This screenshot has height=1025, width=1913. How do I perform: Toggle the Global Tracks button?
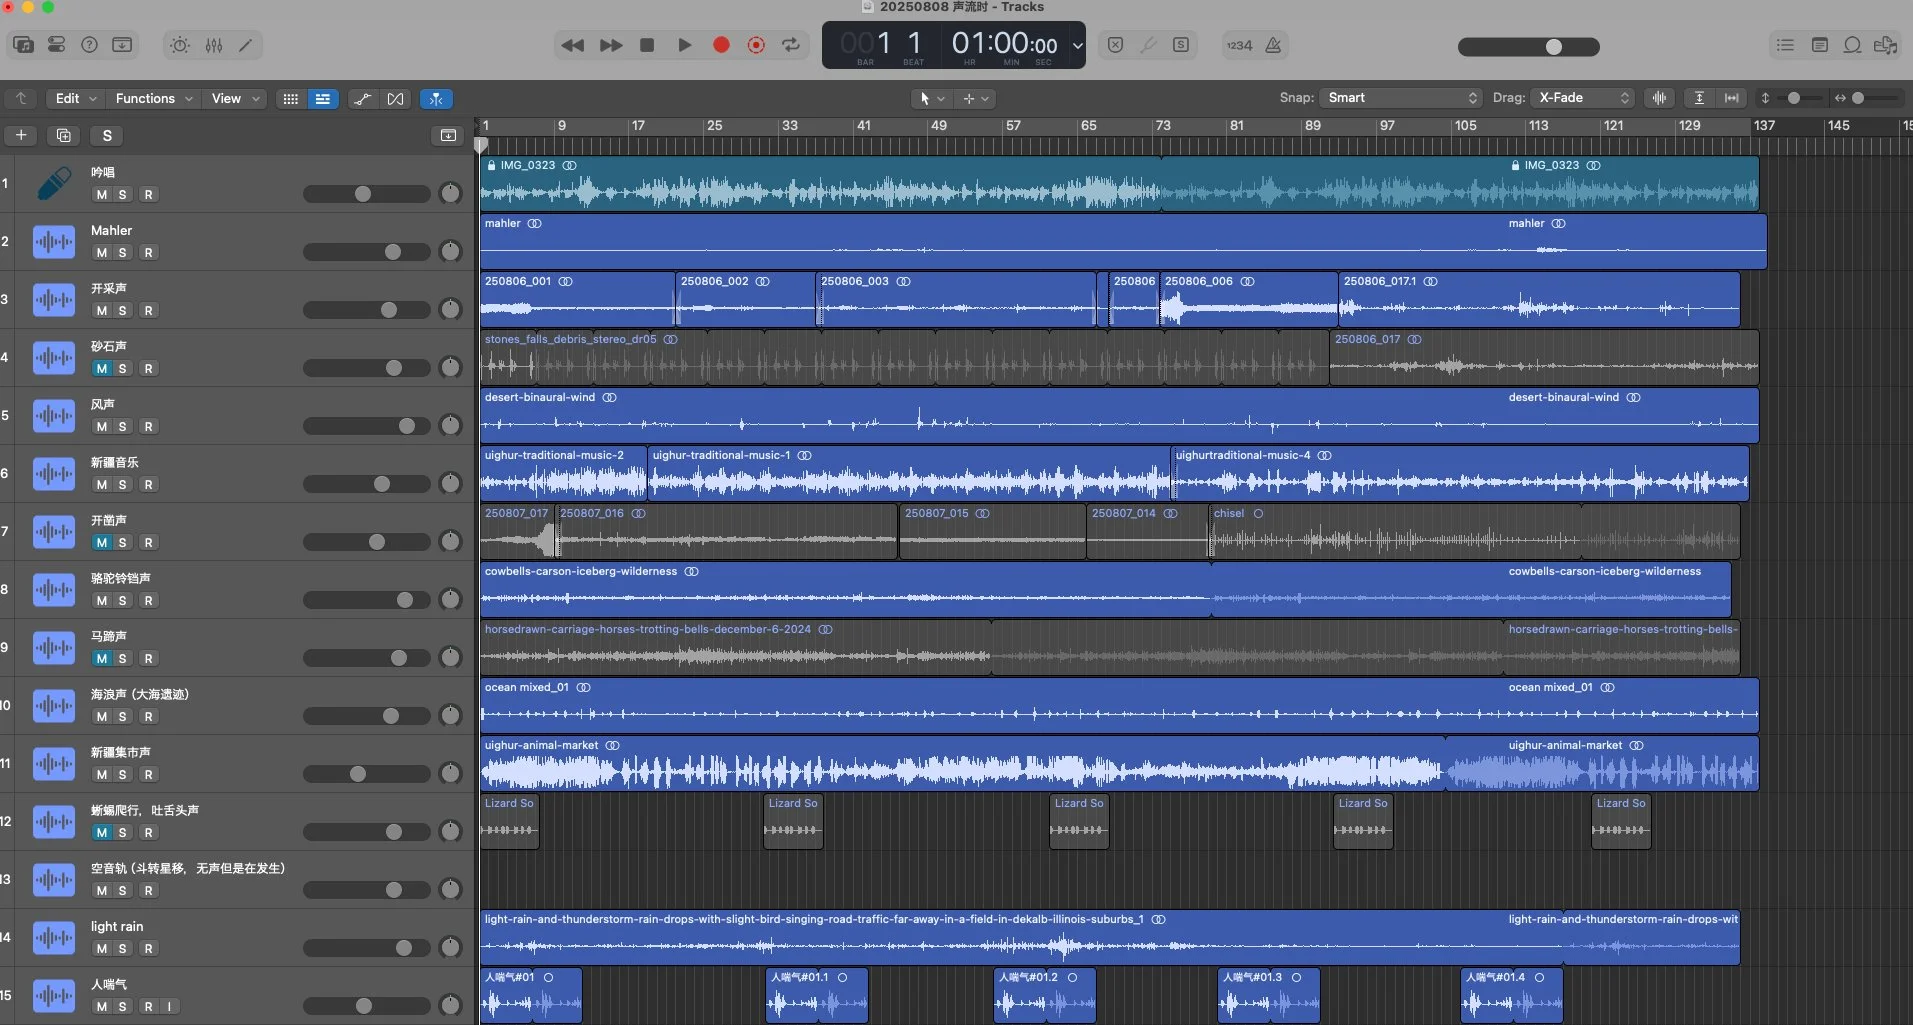448,135
